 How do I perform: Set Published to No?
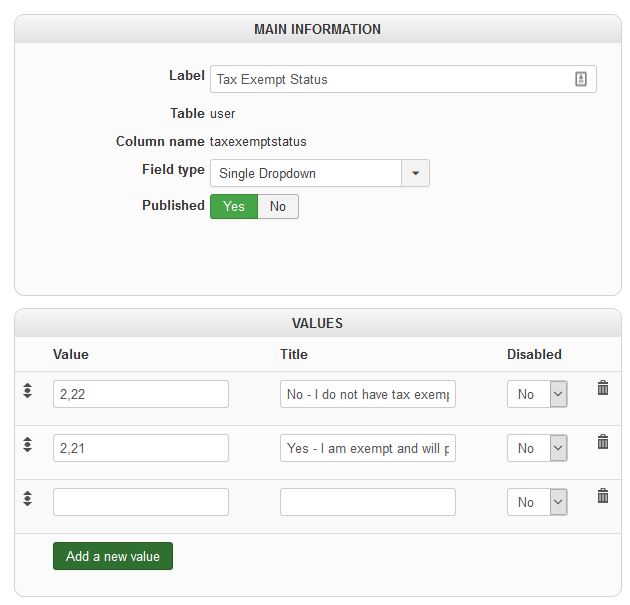tap(278, 206)
